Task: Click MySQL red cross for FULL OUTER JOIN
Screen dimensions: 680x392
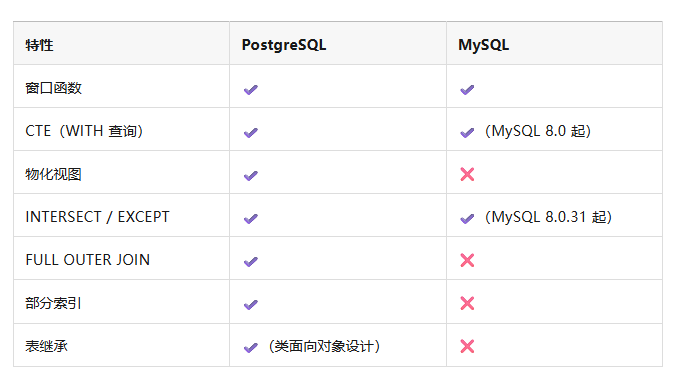Action: click(x=467, y=260)
